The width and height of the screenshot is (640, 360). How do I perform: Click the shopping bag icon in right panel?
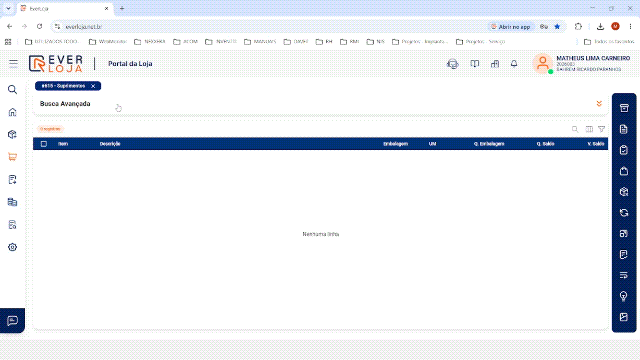(x=624, y=171)
